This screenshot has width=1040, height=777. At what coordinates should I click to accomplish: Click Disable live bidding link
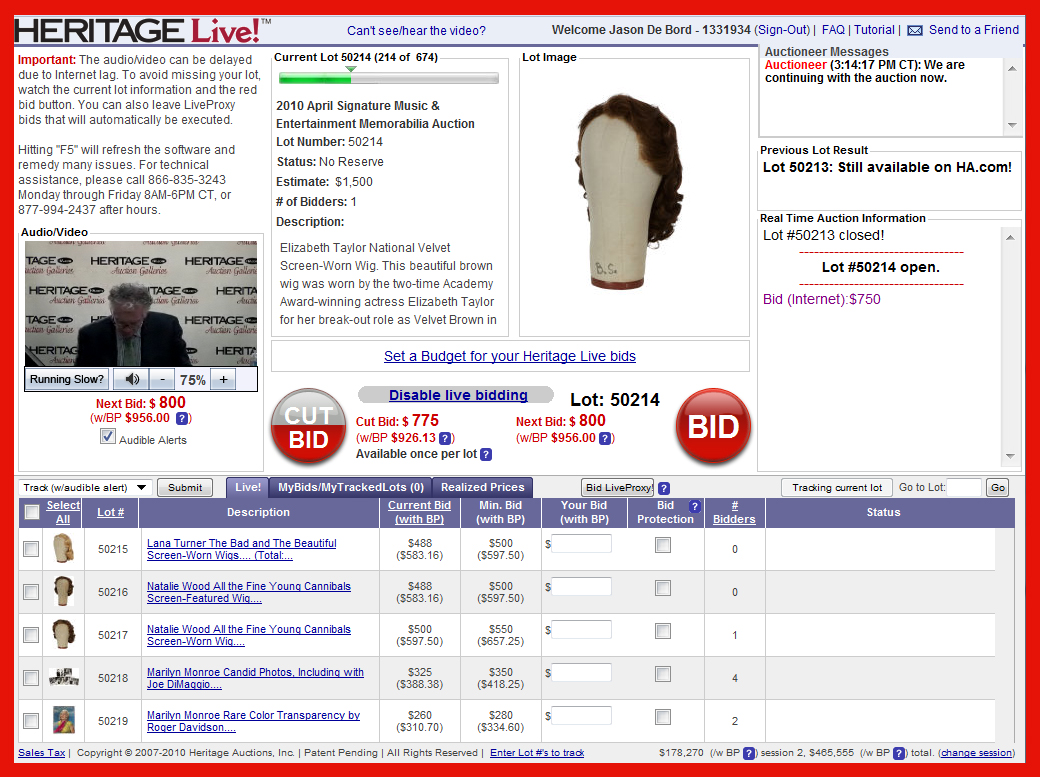[458, 395]
